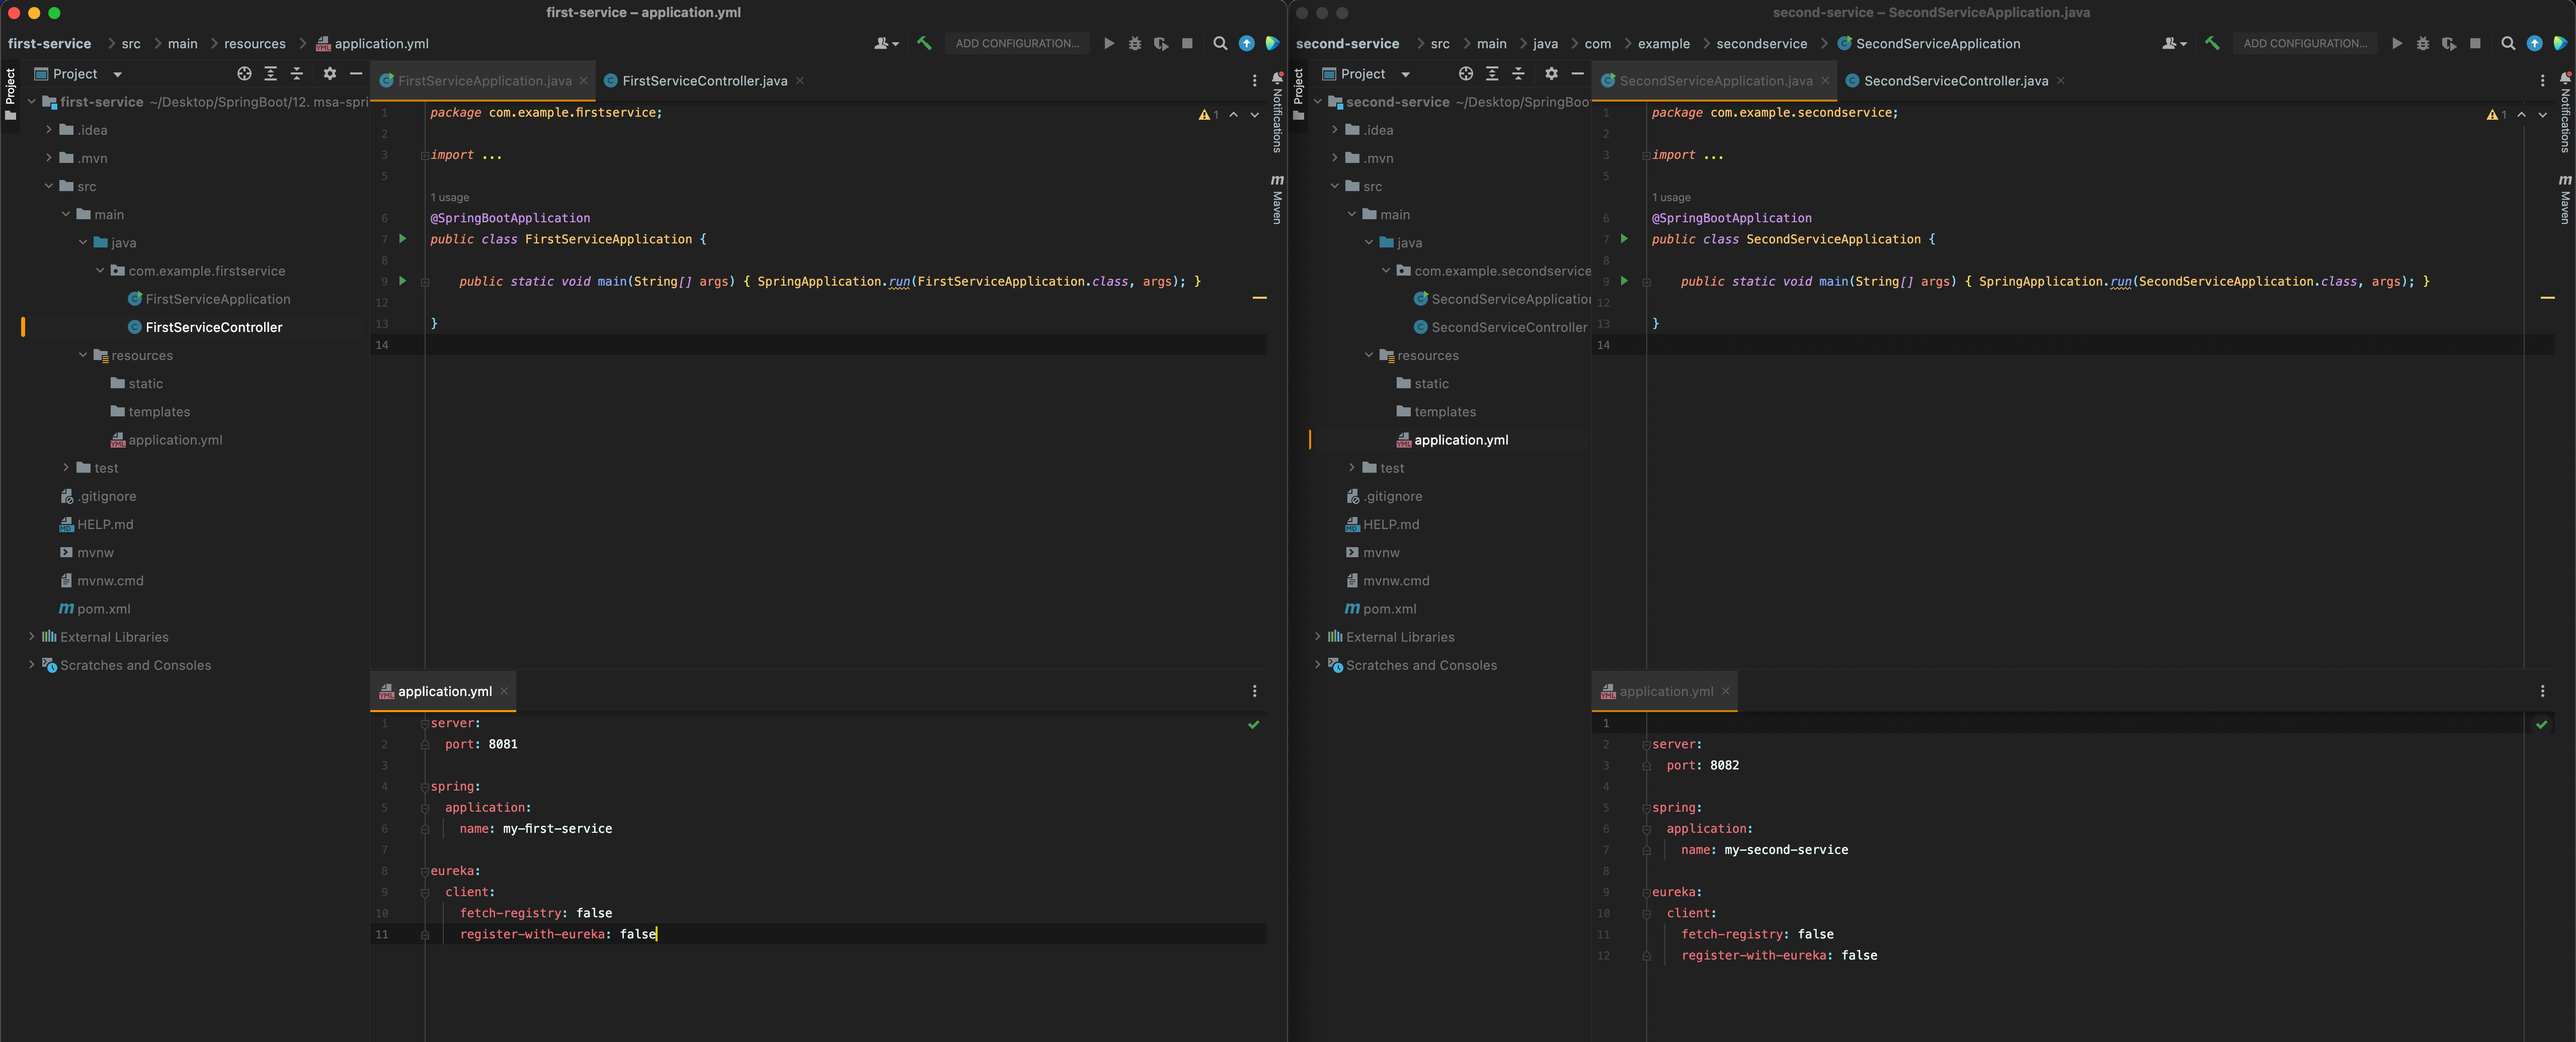Open the Maven tool window in first-service
The height and width of the screenshot is (1042, 2576).
click(x=1277, y=199)
